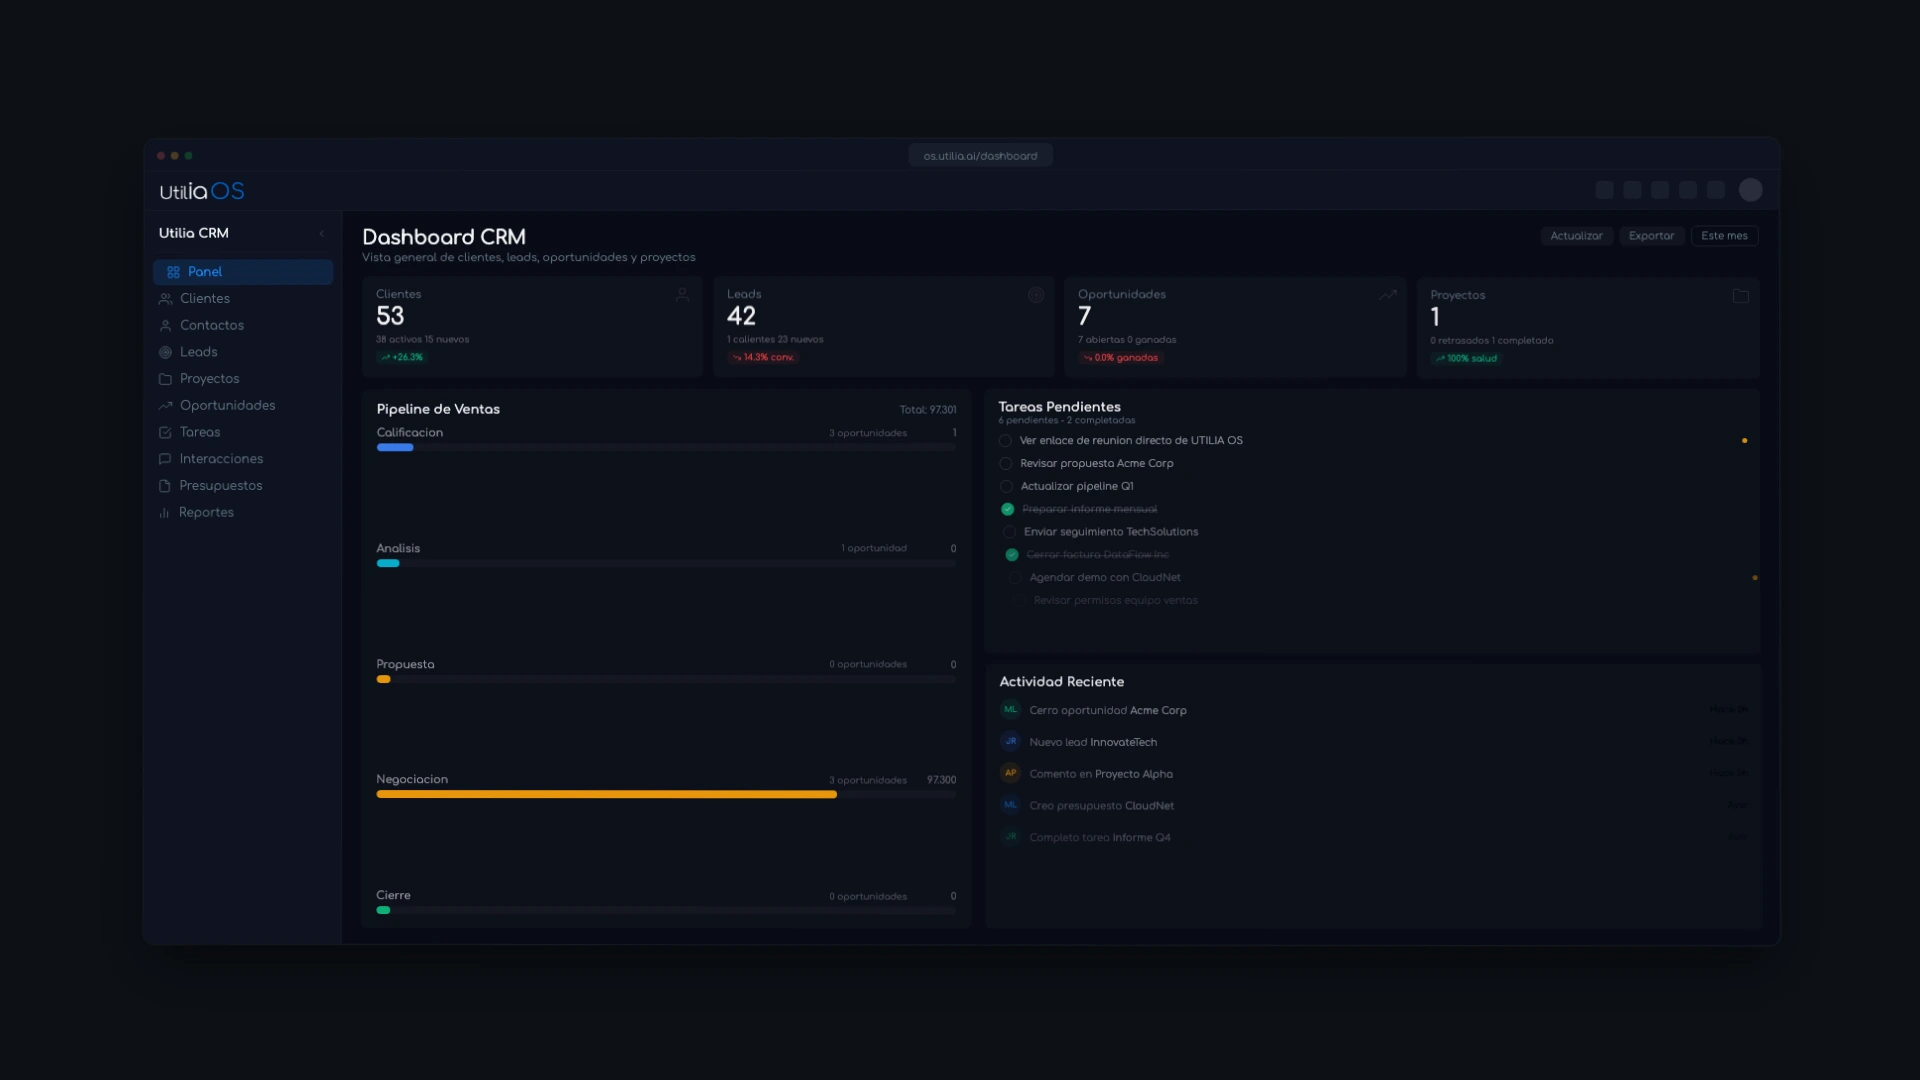The image size is (1920, 1080).
Task: Expand the Negociacion pipeline stage
Action: (412, 780)
